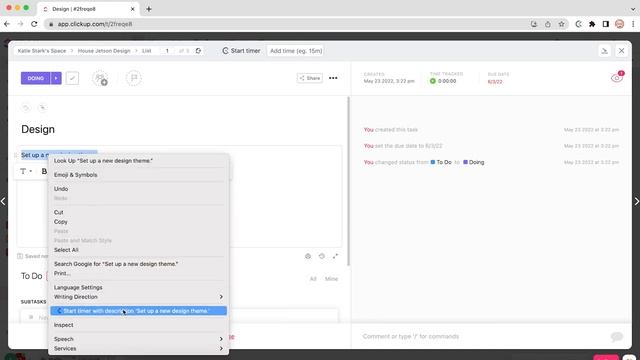Go to the previous task with left arrow

point(3,202)
